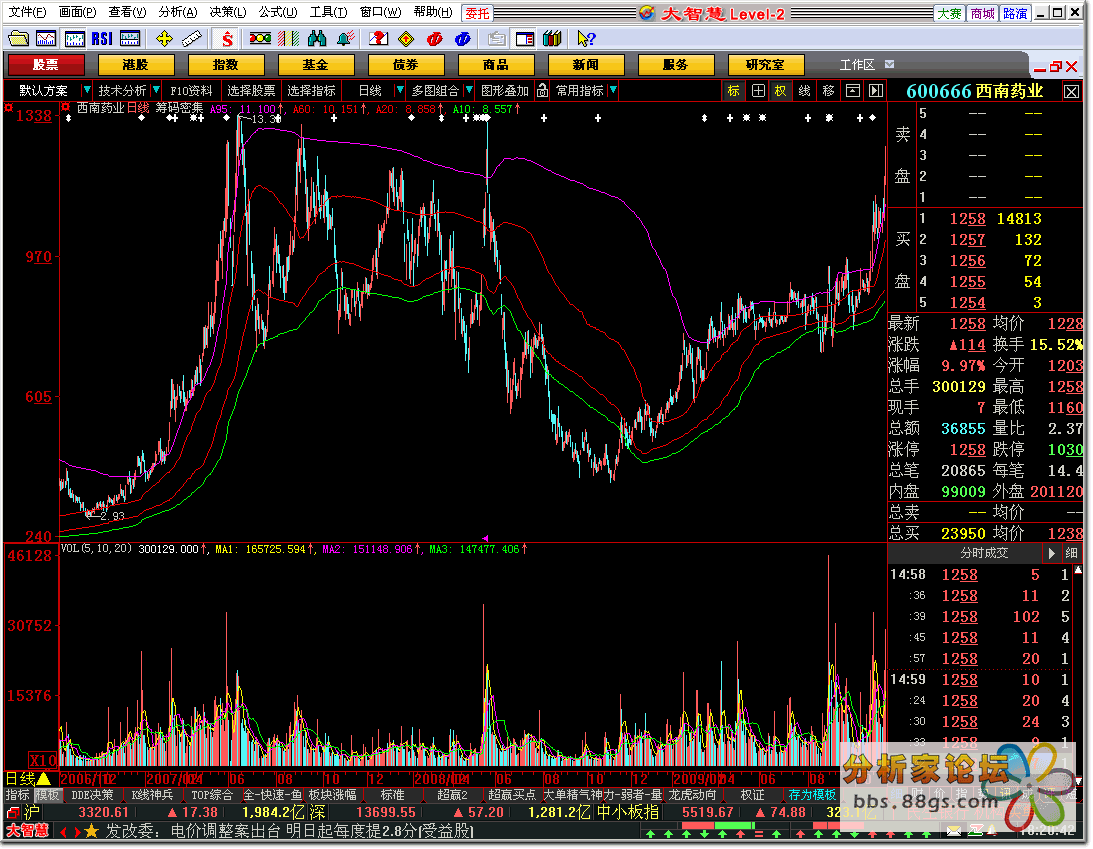Toggle the 线 drawing line button
Image resolution: width=1093 pixels, height=849 pixels.
point(804,91)
